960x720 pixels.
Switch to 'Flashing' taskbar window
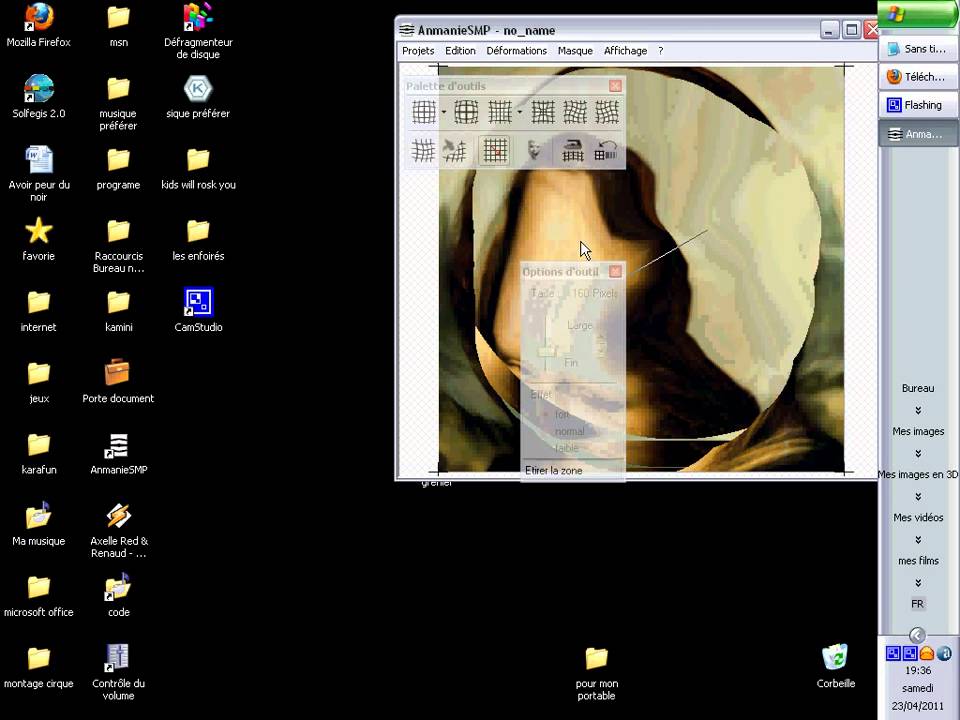(918, 105)
